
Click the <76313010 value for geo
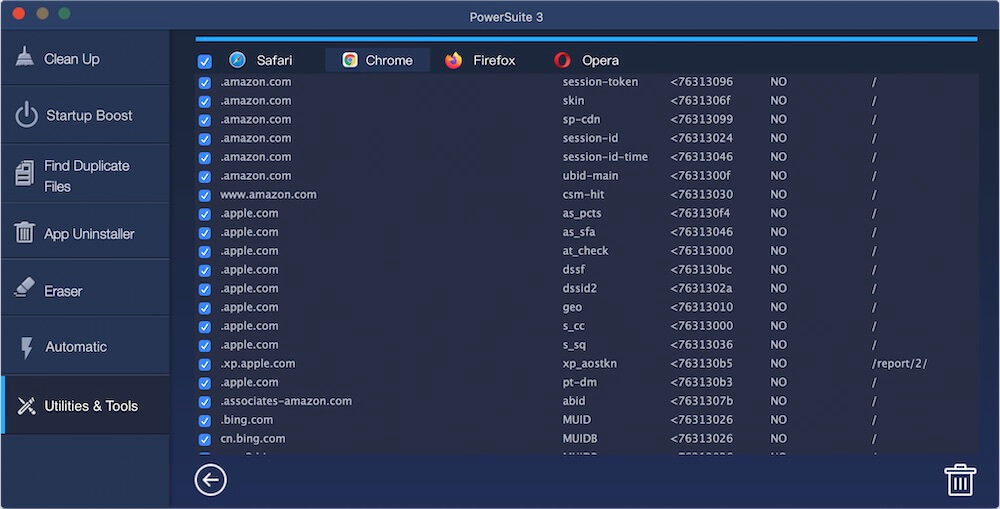point(701,307)
